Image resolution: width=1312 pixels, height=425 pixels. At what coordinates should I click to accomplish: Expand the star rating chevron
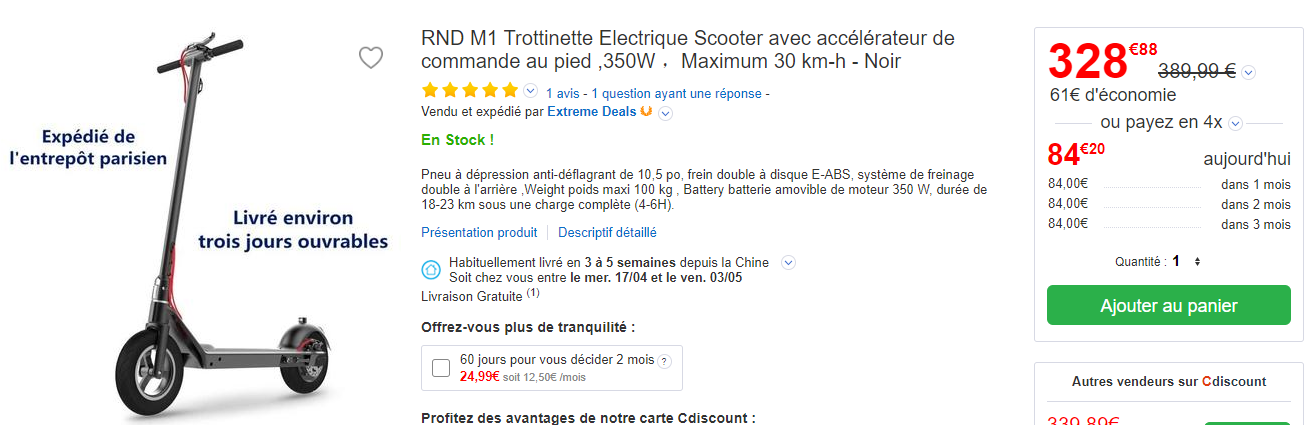click(530, 92)
